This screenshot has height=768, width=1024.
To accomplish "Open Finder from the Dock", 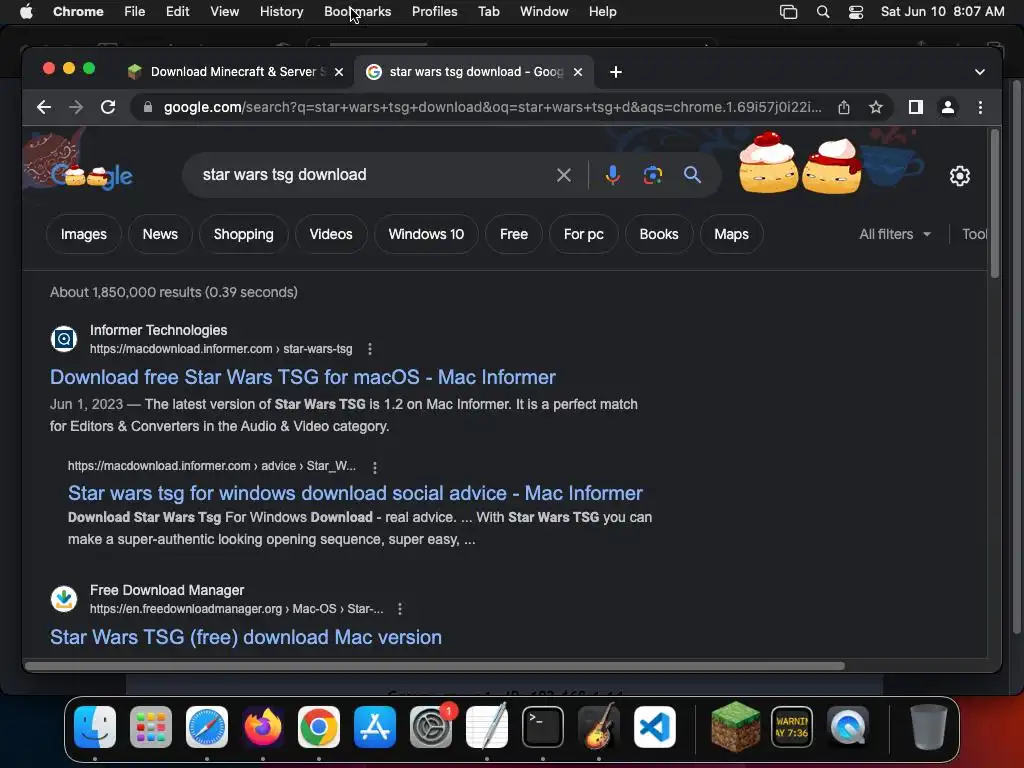I will tap(95, 727).
